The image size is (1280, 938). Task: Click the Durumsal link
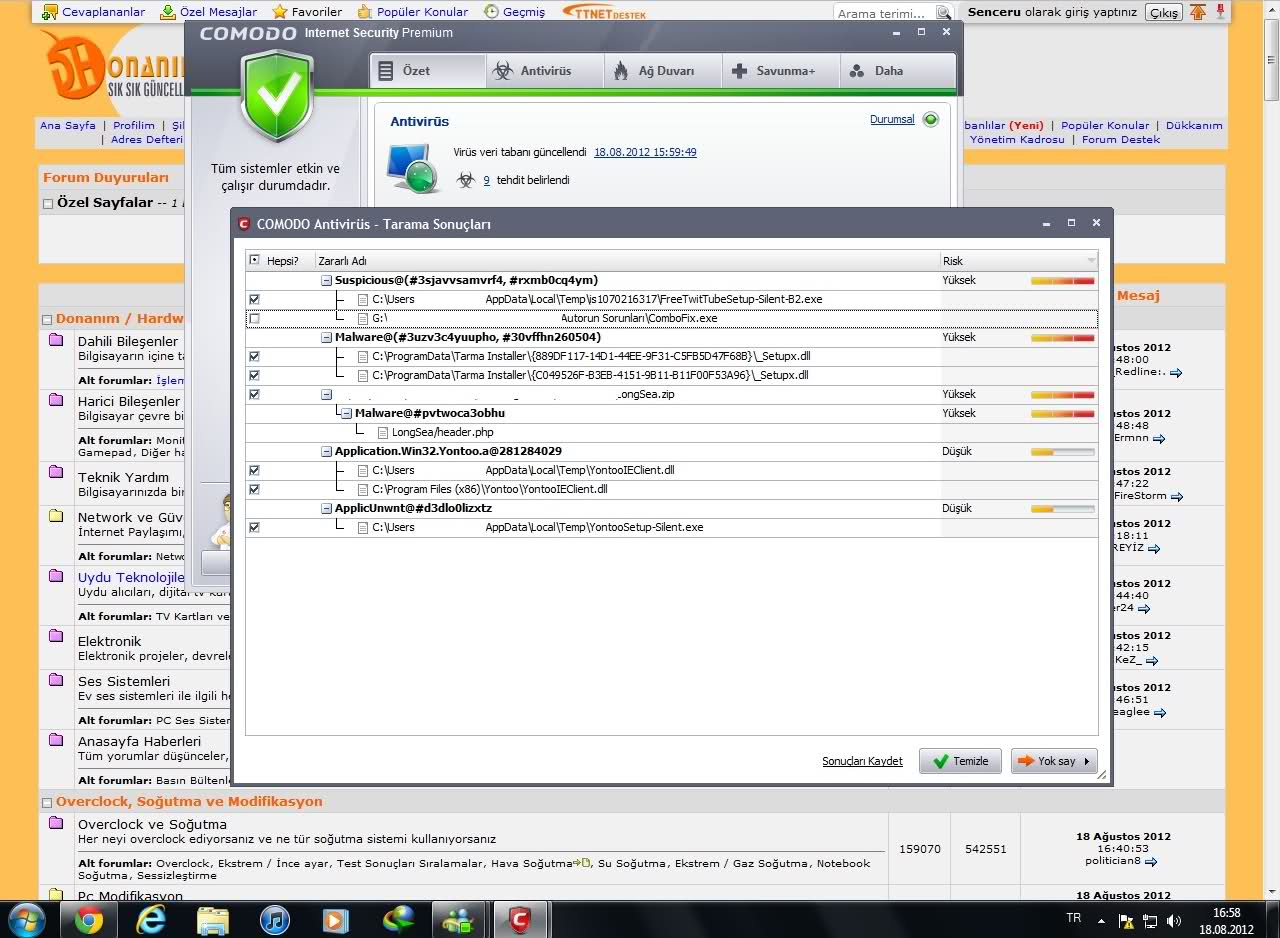point(892,119)
